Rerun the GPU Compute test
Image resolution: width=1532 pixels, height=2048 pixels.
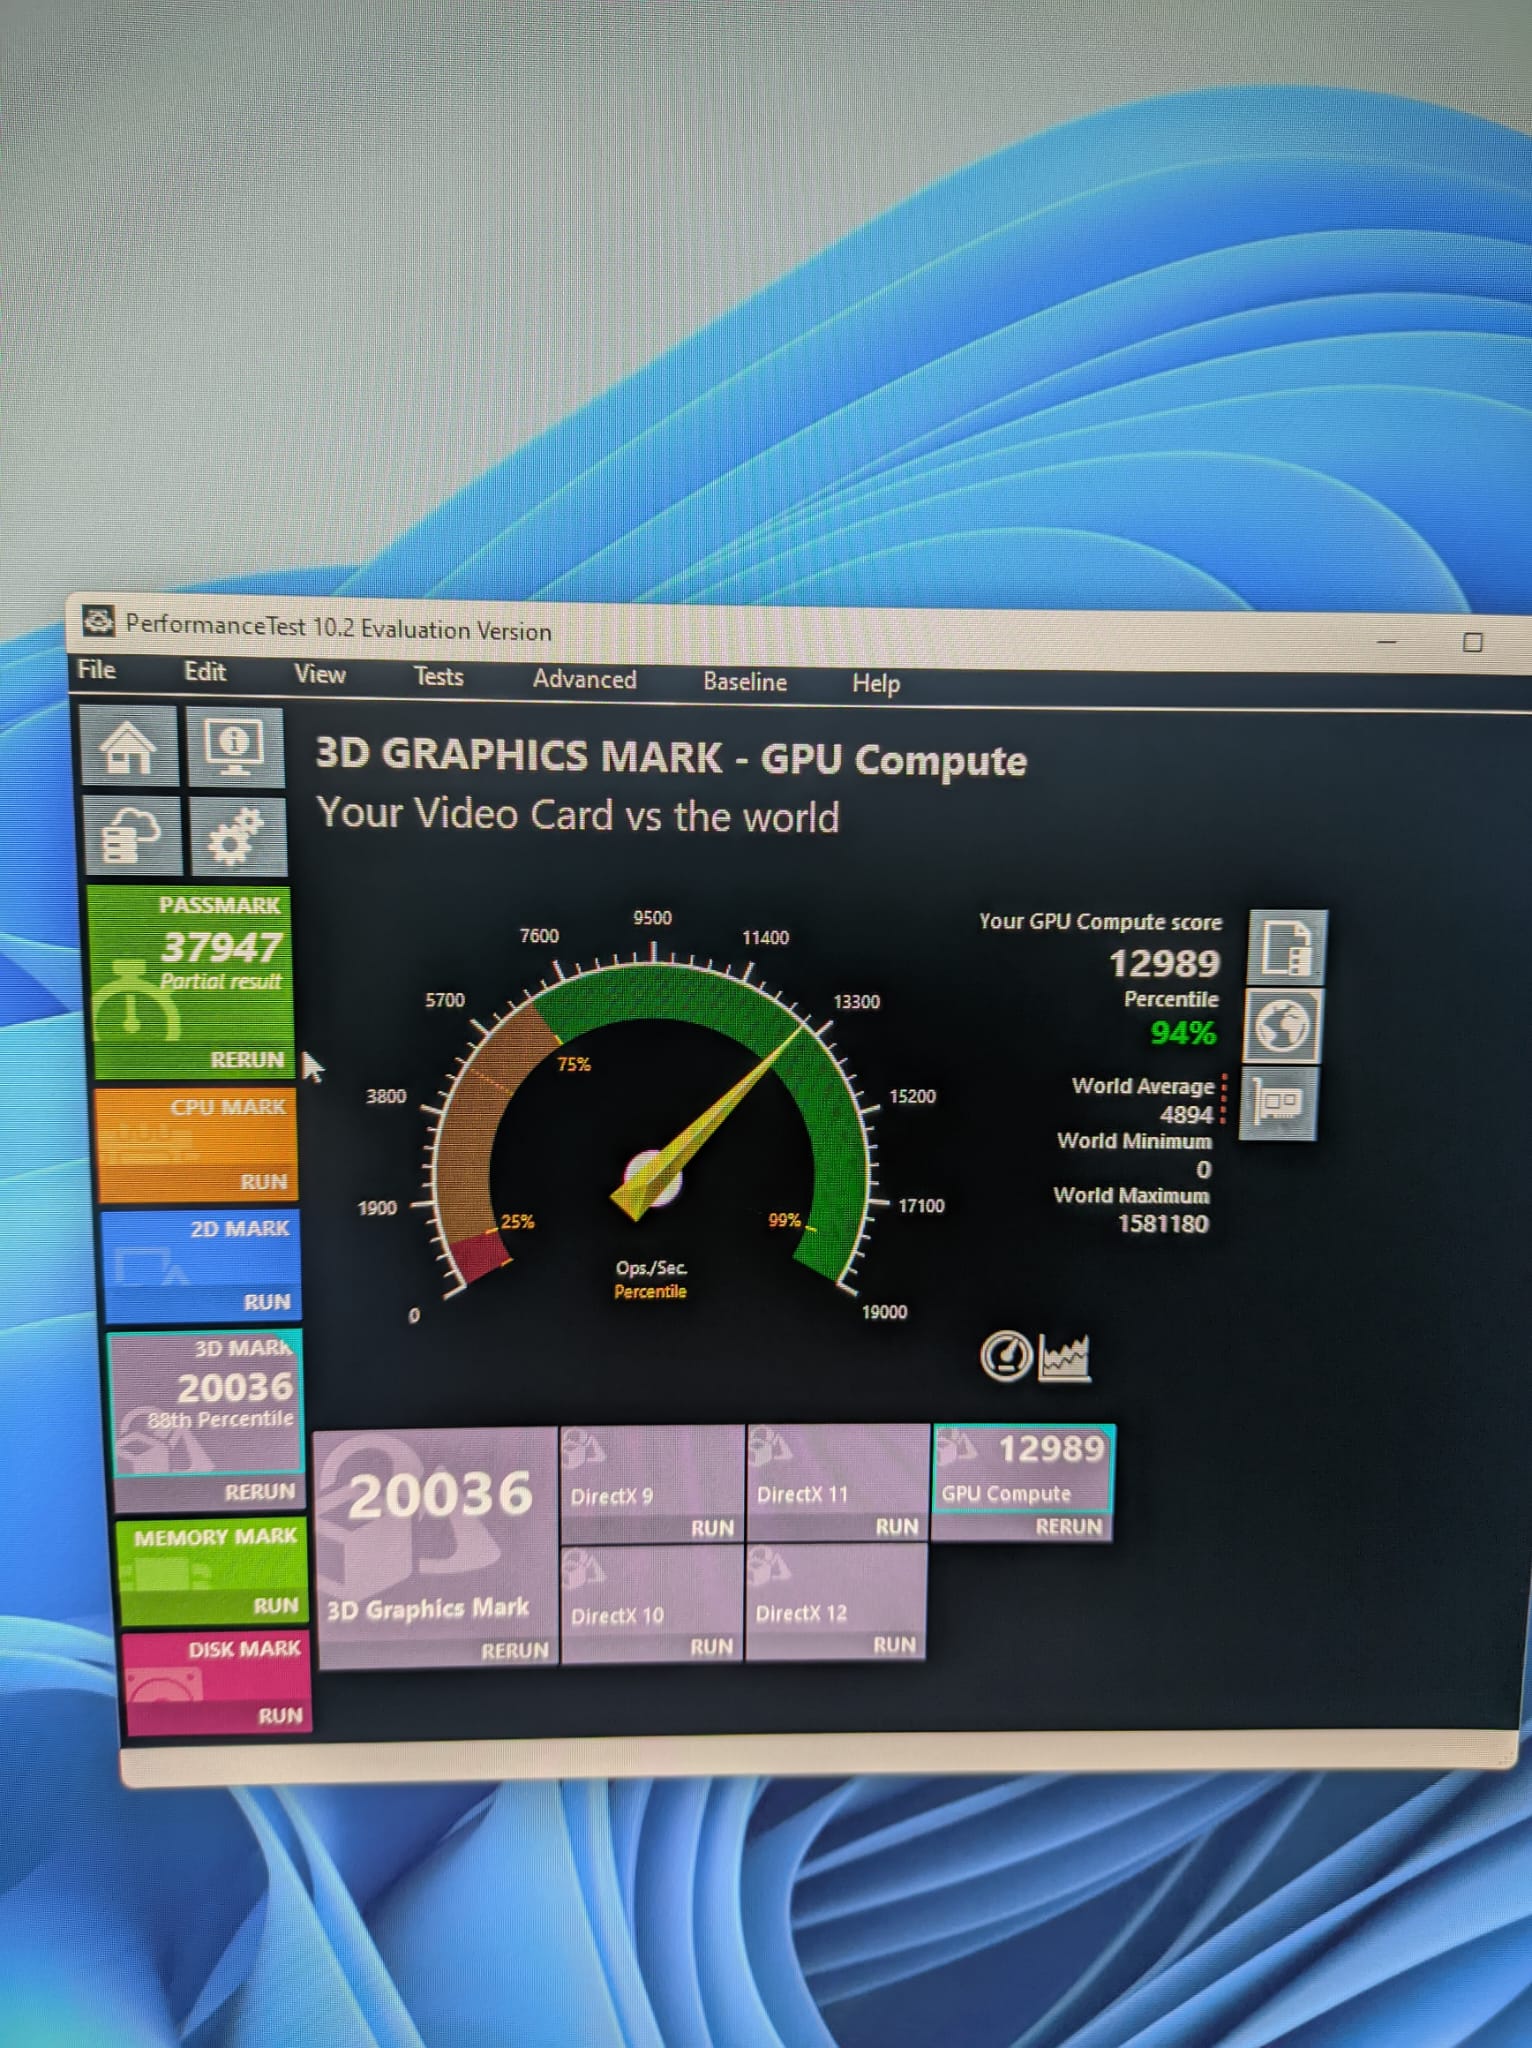point(1069,1527)
